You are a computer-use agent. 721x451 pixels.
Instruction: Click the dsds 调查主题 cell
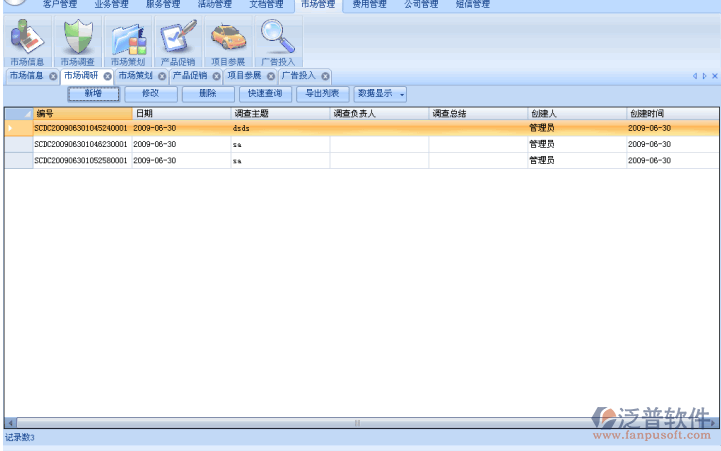click(280, 128)
